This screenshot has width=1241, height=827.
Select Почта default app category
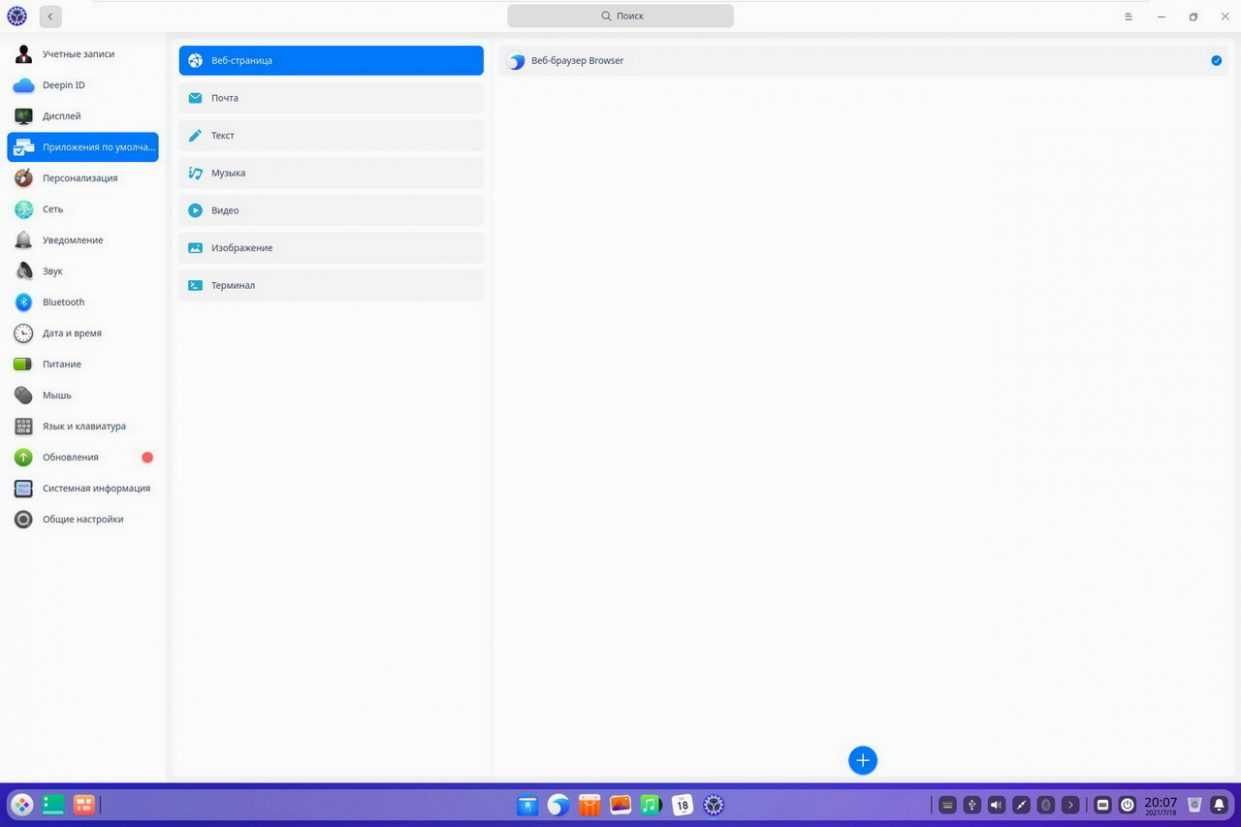(x=331, y=98)
